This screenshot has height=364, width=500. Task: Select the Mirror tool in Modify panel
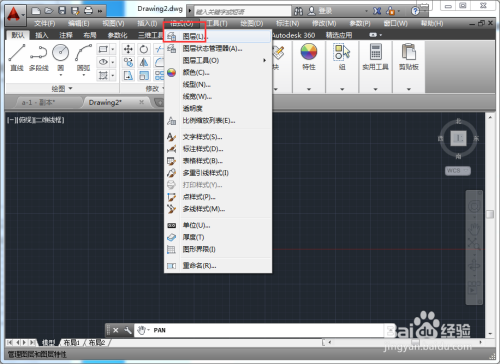[x=144, y=62]
